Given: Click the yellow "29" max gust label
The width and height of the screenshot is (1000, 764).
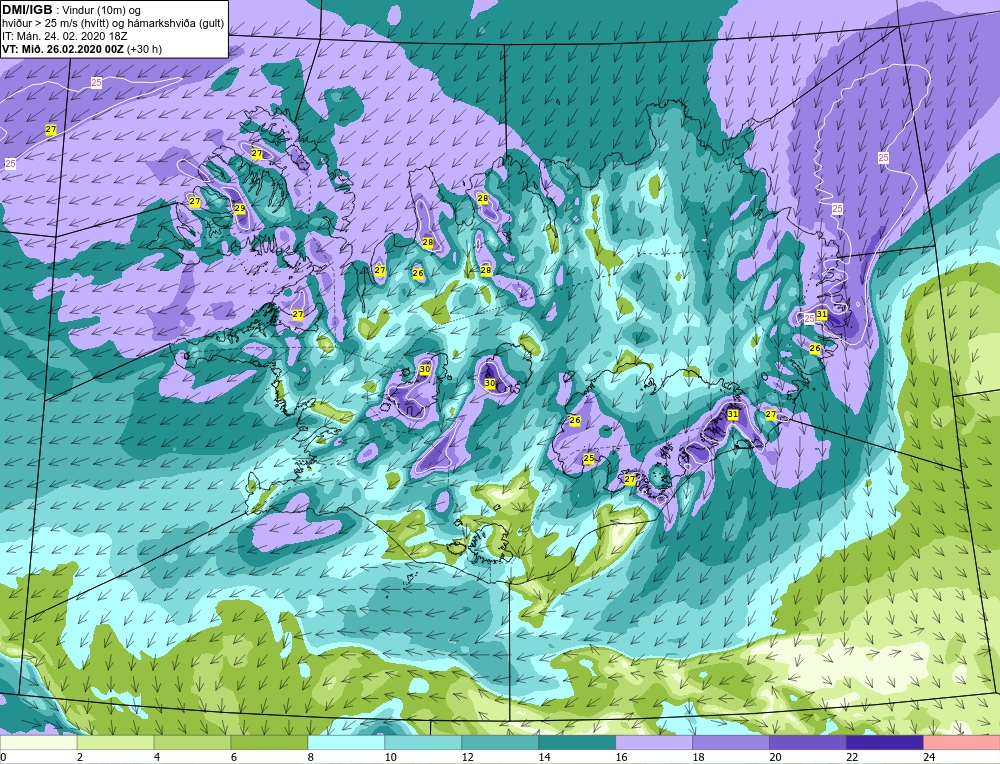Looking at the screenshot, I should (x=240, y=208).
